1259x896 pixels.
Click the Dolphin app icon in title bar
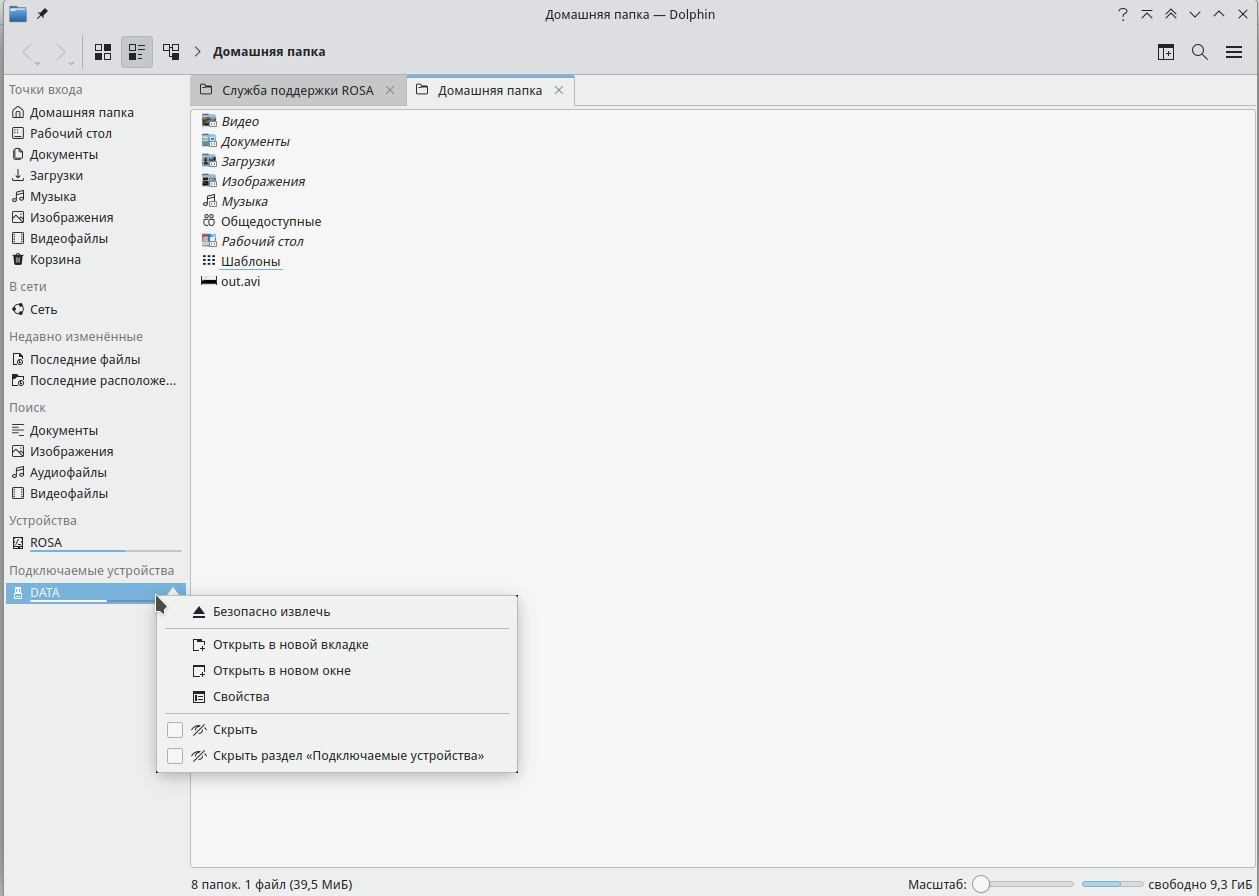coord(18,14)
